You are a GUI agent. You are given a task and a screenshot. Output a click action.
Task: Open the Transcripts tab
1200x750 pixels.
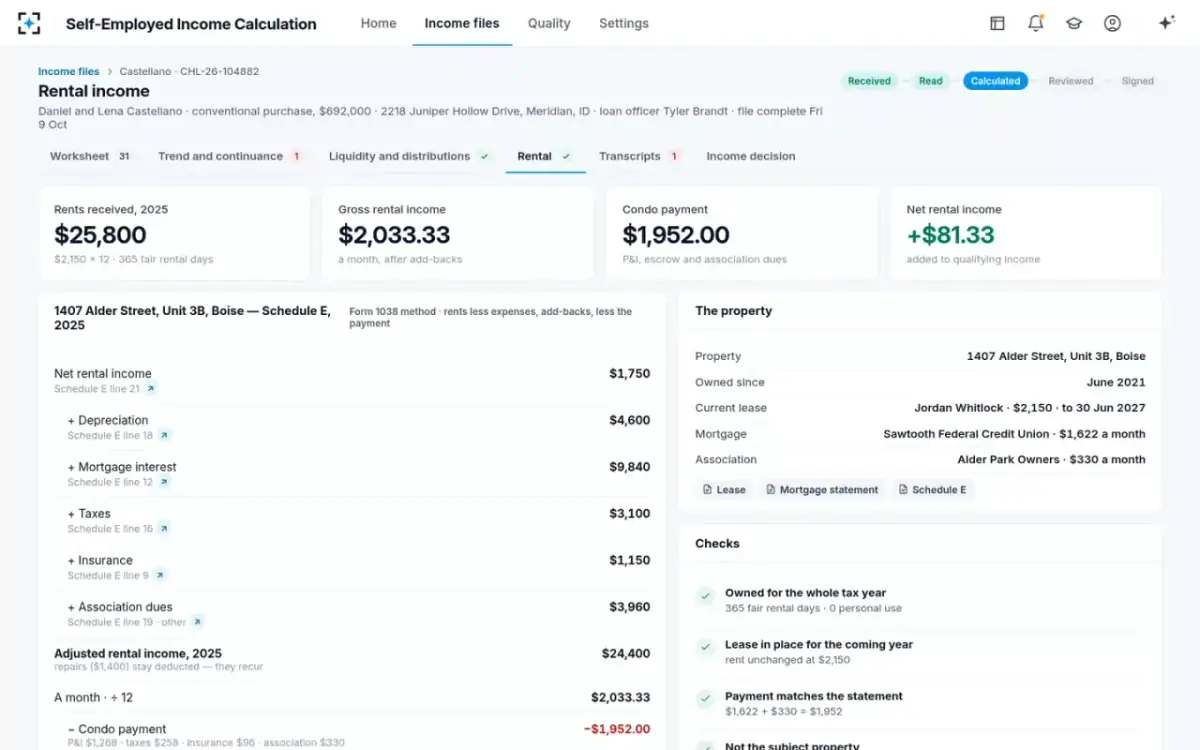pos(640,156)
